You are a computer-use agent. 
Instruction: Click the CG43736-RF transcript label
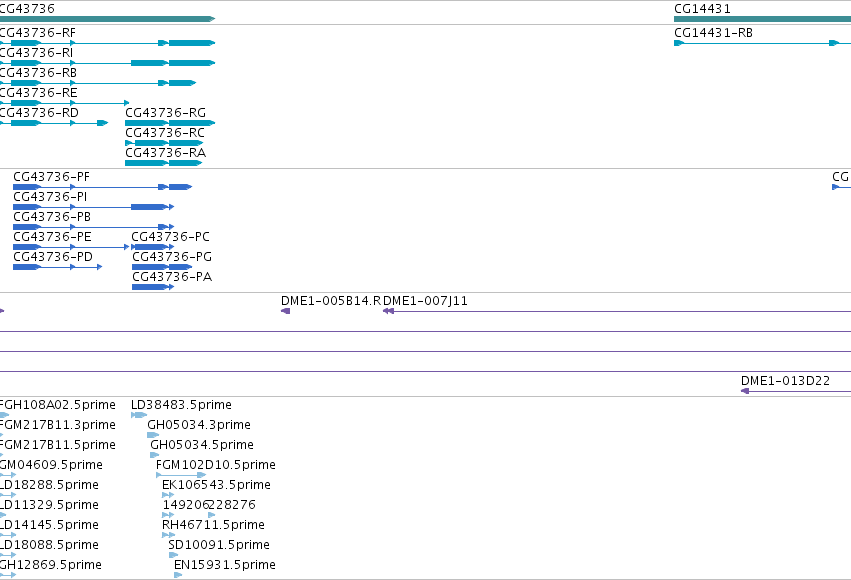pos(37,33)
